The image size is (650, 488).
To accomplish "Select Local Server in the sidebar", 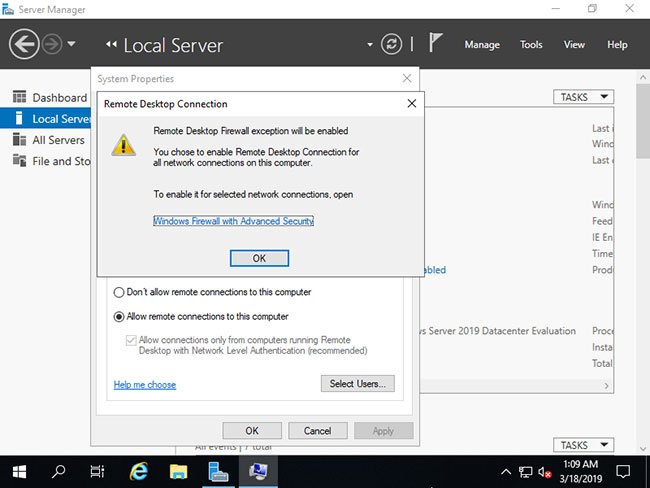I will pyautogui.click(x=46, y=119).
